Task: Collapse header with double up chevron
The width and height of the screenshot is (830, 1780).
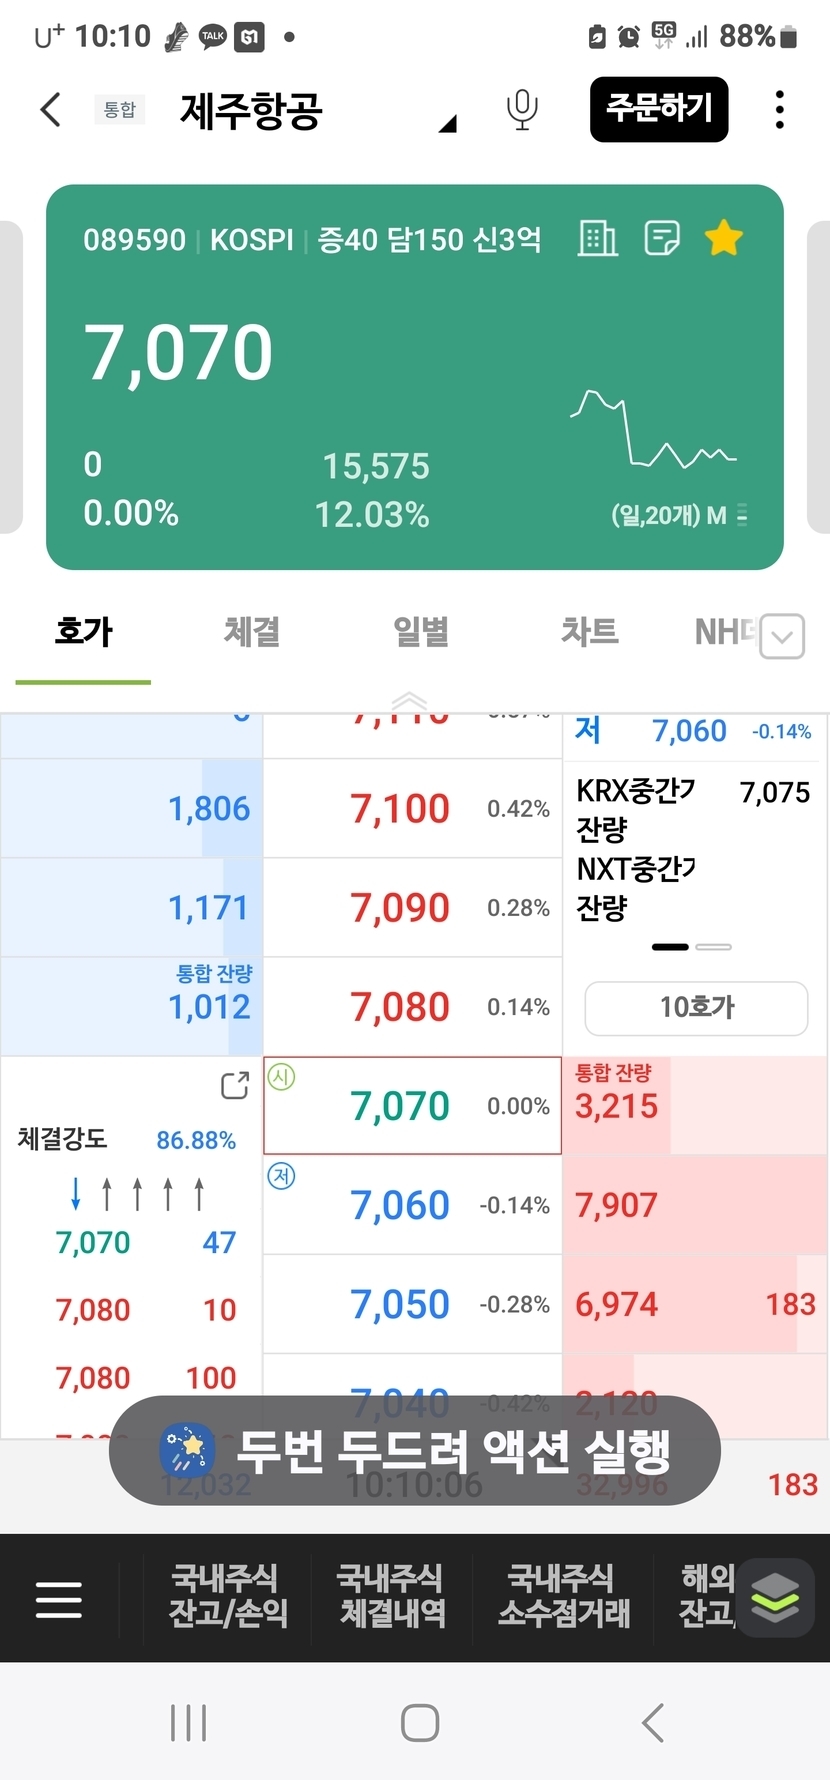Action: pyautogui.click(x=409, y=699)
